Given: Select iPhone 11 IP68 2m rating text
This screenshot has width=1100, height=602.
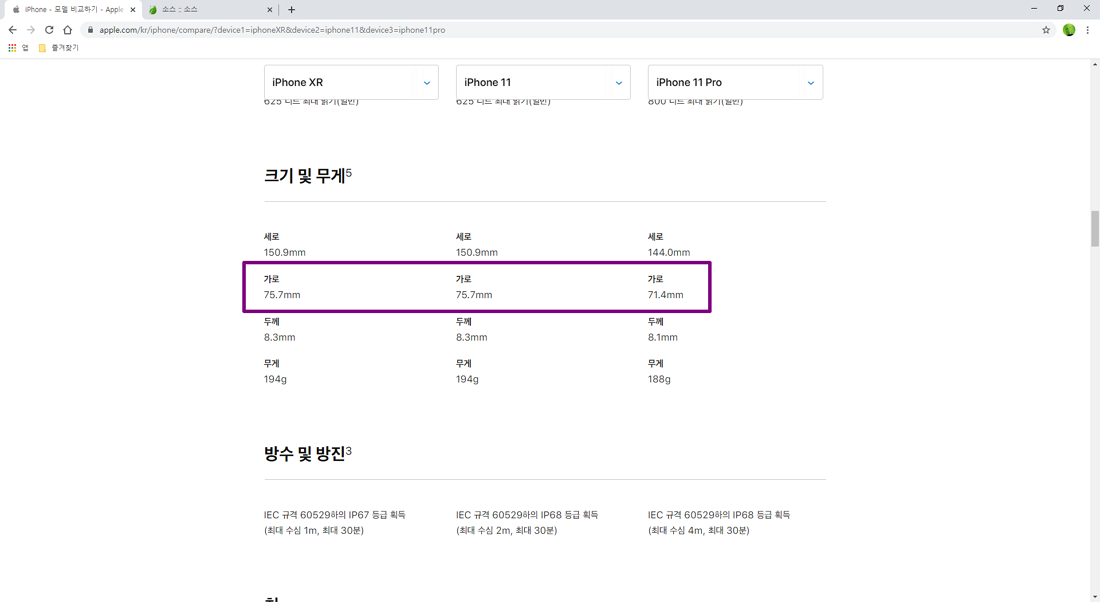Looking at the screenshot, I should [527, 522].
